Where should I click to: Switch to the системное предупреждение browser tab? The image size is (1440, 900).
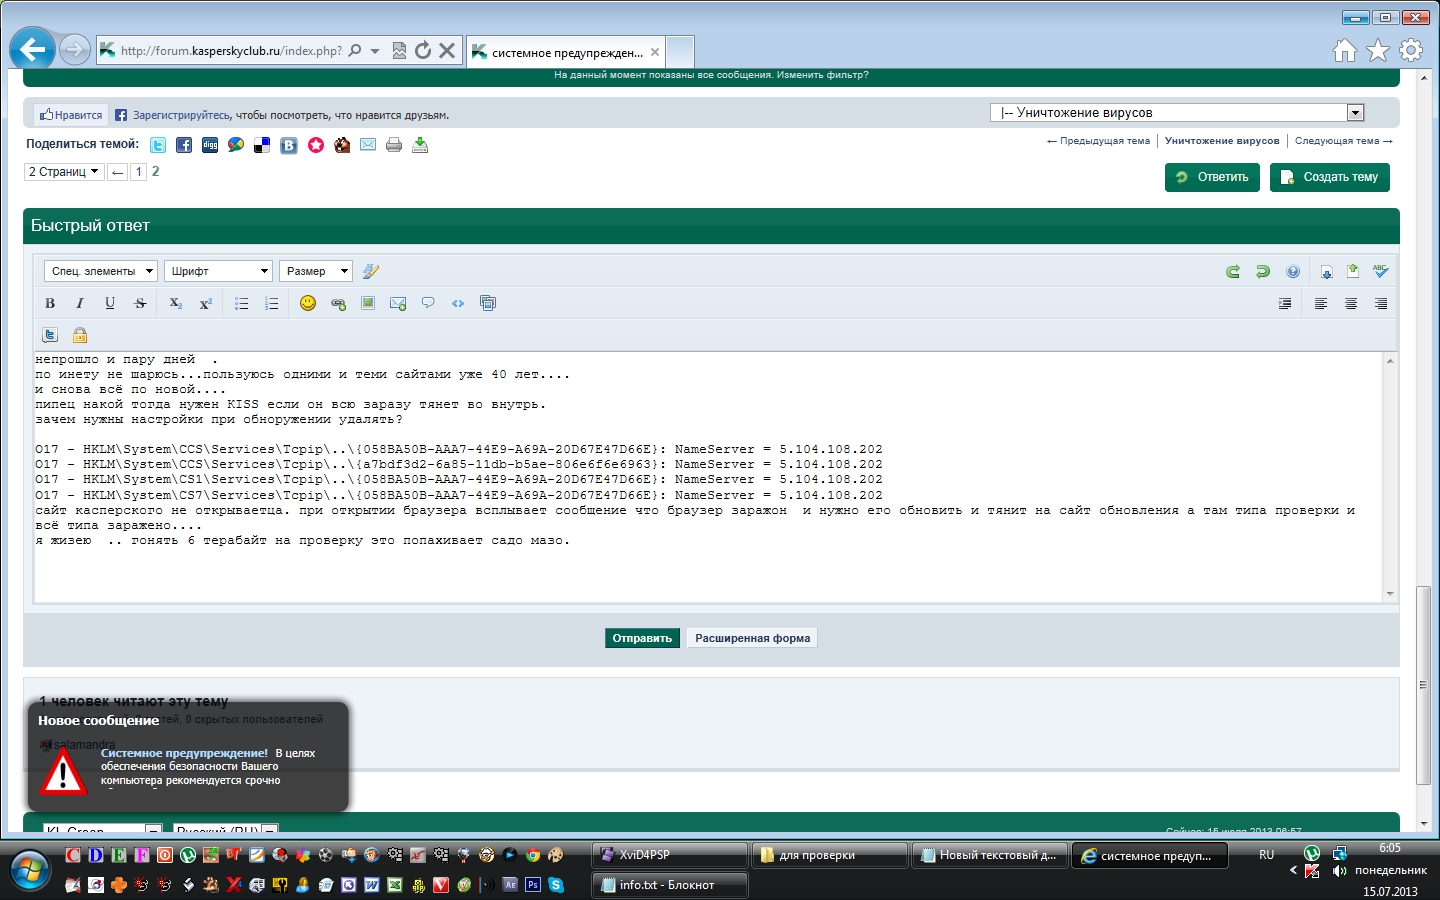pyautogui.click(x=565, y=52)
